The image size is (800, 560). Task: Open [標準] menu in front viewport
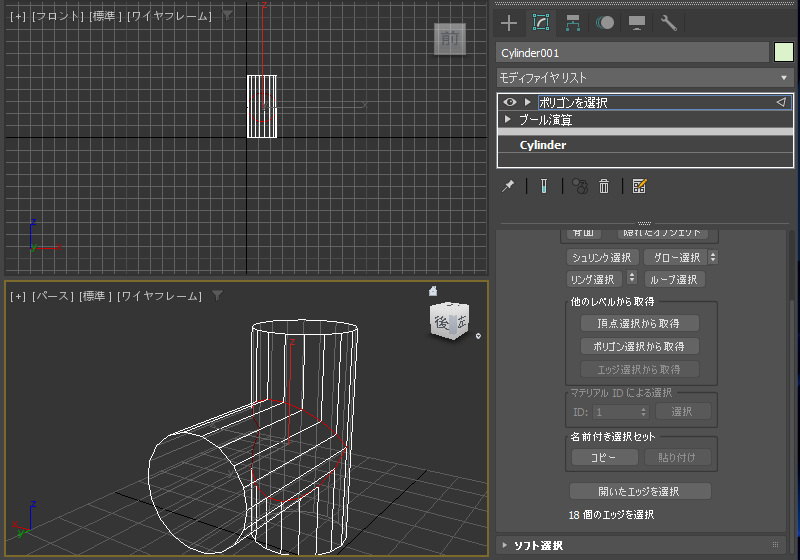(106, 16)
